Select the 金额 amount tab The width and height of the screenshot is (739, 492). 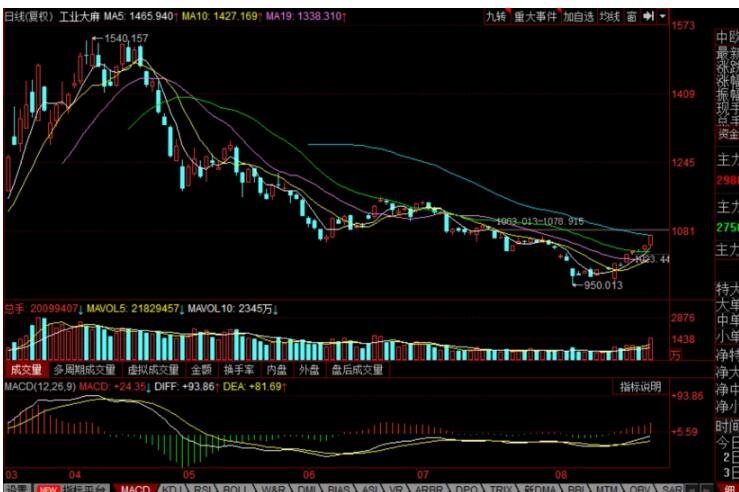(201, 370)
